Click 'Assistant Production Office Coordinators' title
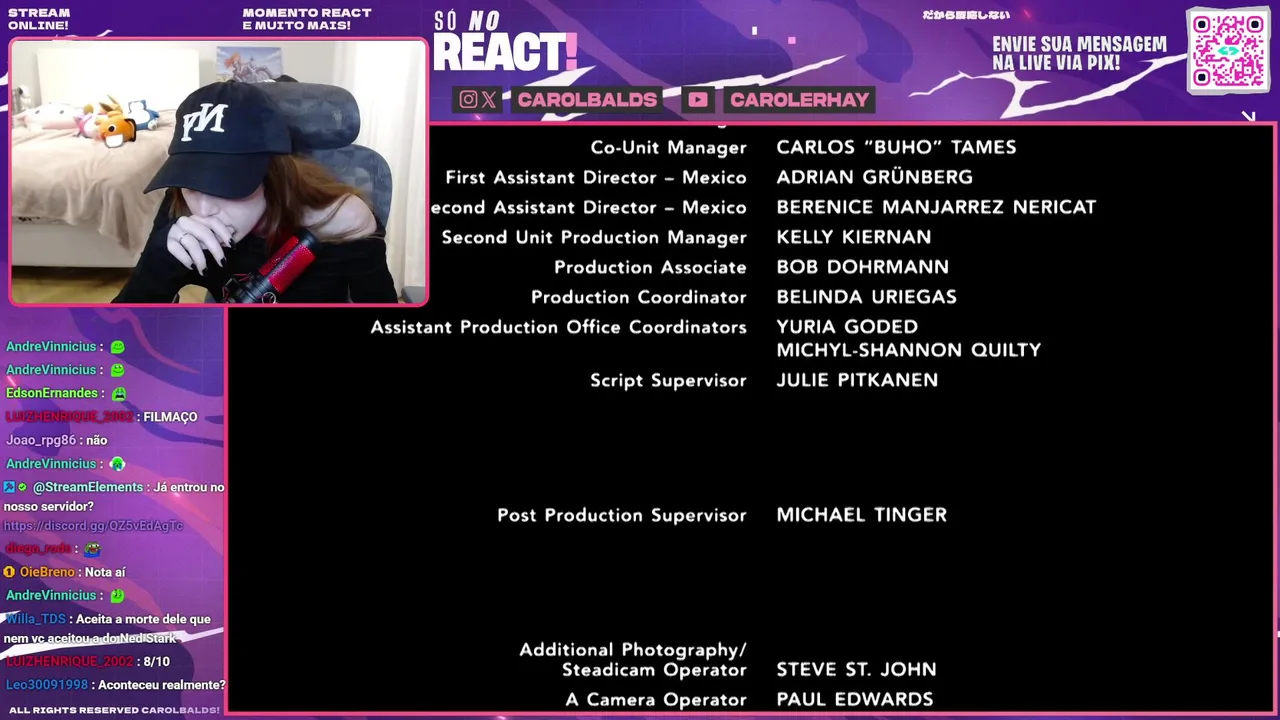 coord(558,328)
